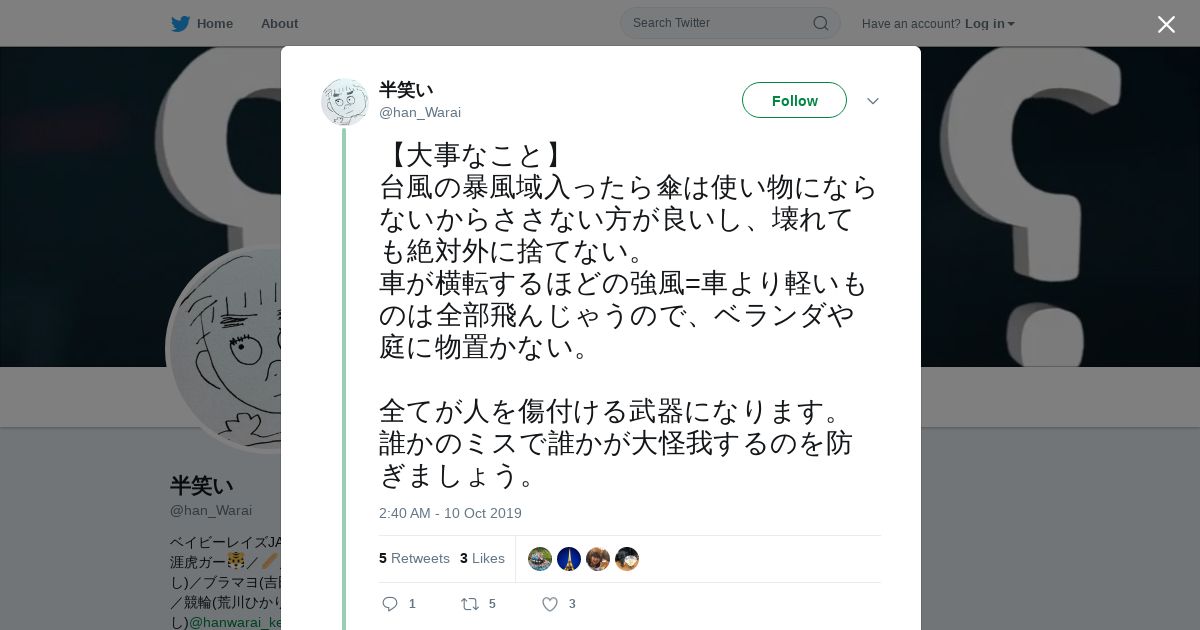Like the tweet with heart icon
The image size is (1200, 630).
(x=549, y=604)
